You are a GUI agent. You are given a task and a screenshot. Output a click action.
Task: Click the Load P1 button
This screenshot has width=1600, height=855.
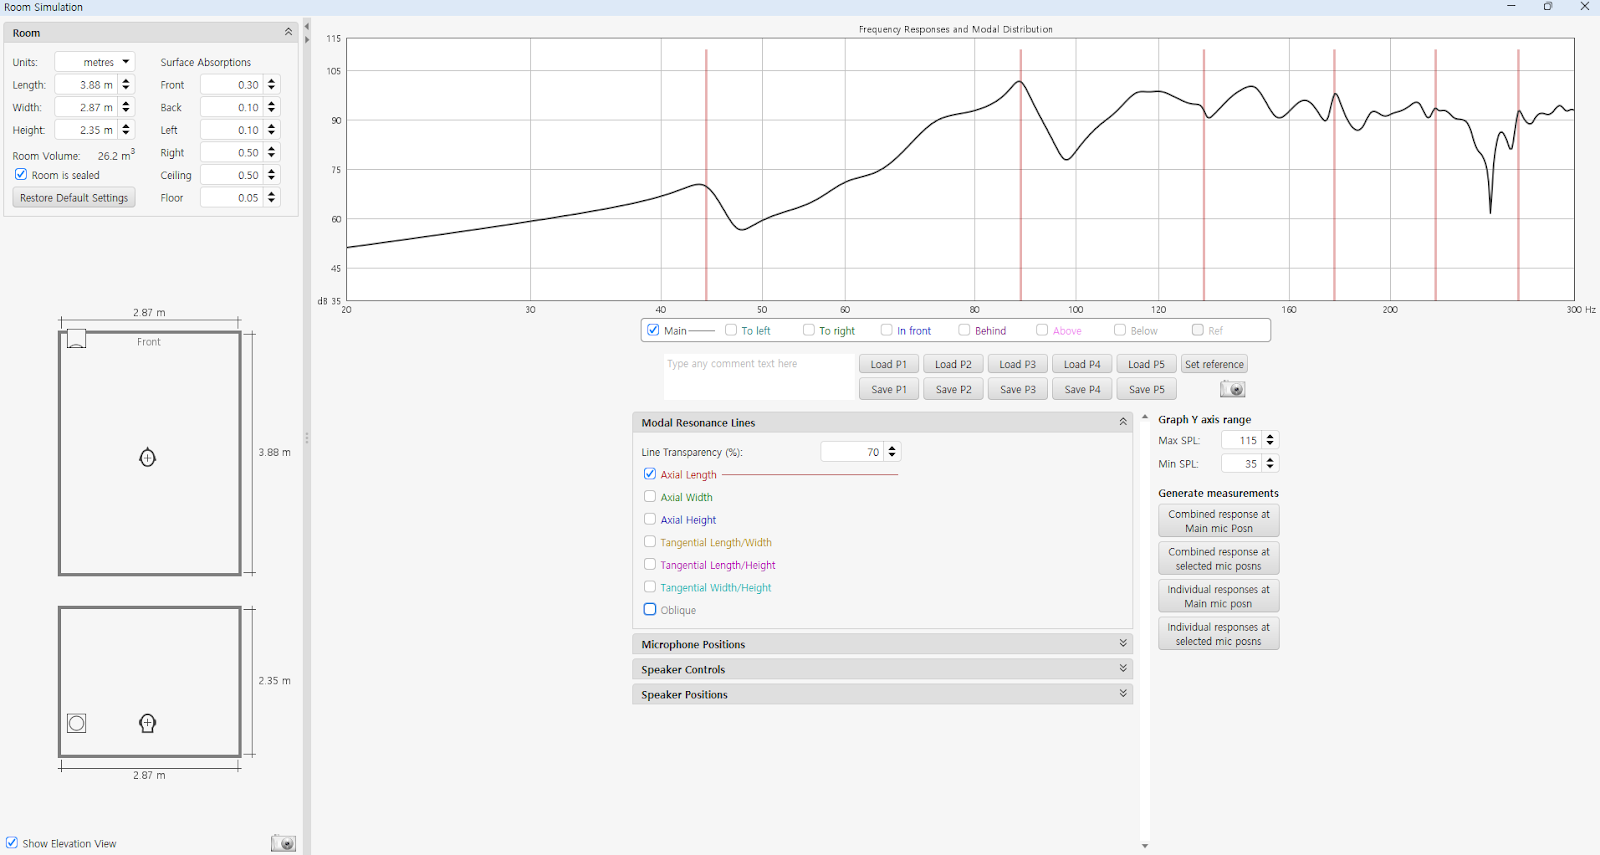coord(888,364)
